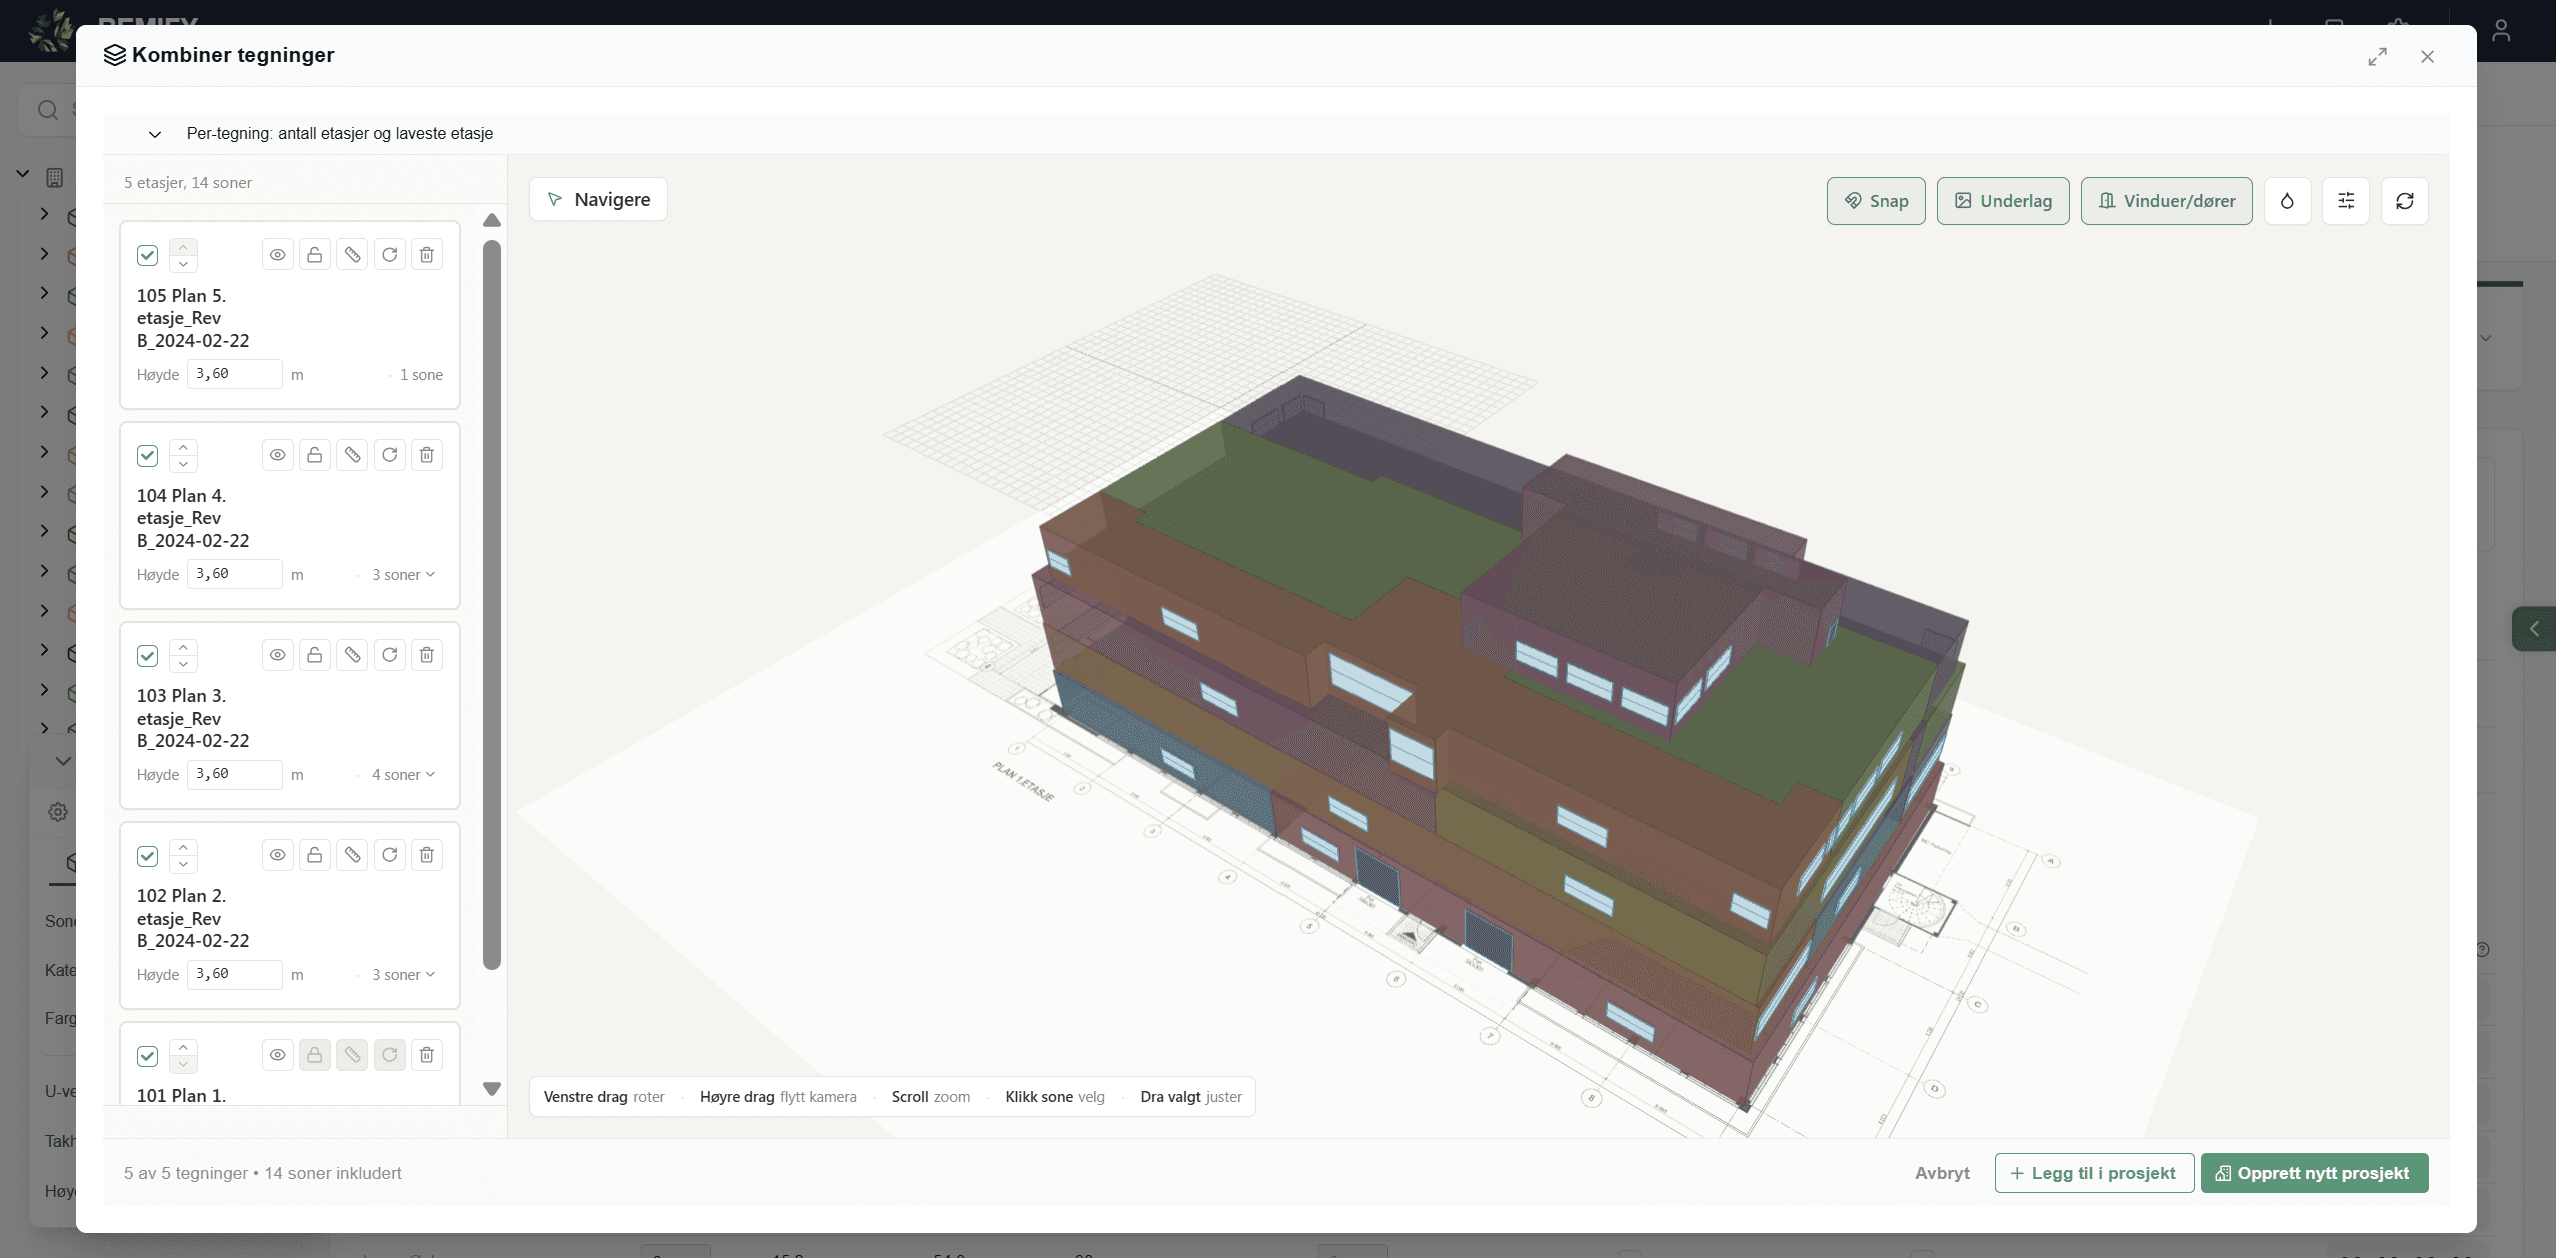Move 103 Plan 3 down in order
The height and width of the screenshot is (1258, 2556).
183,664
